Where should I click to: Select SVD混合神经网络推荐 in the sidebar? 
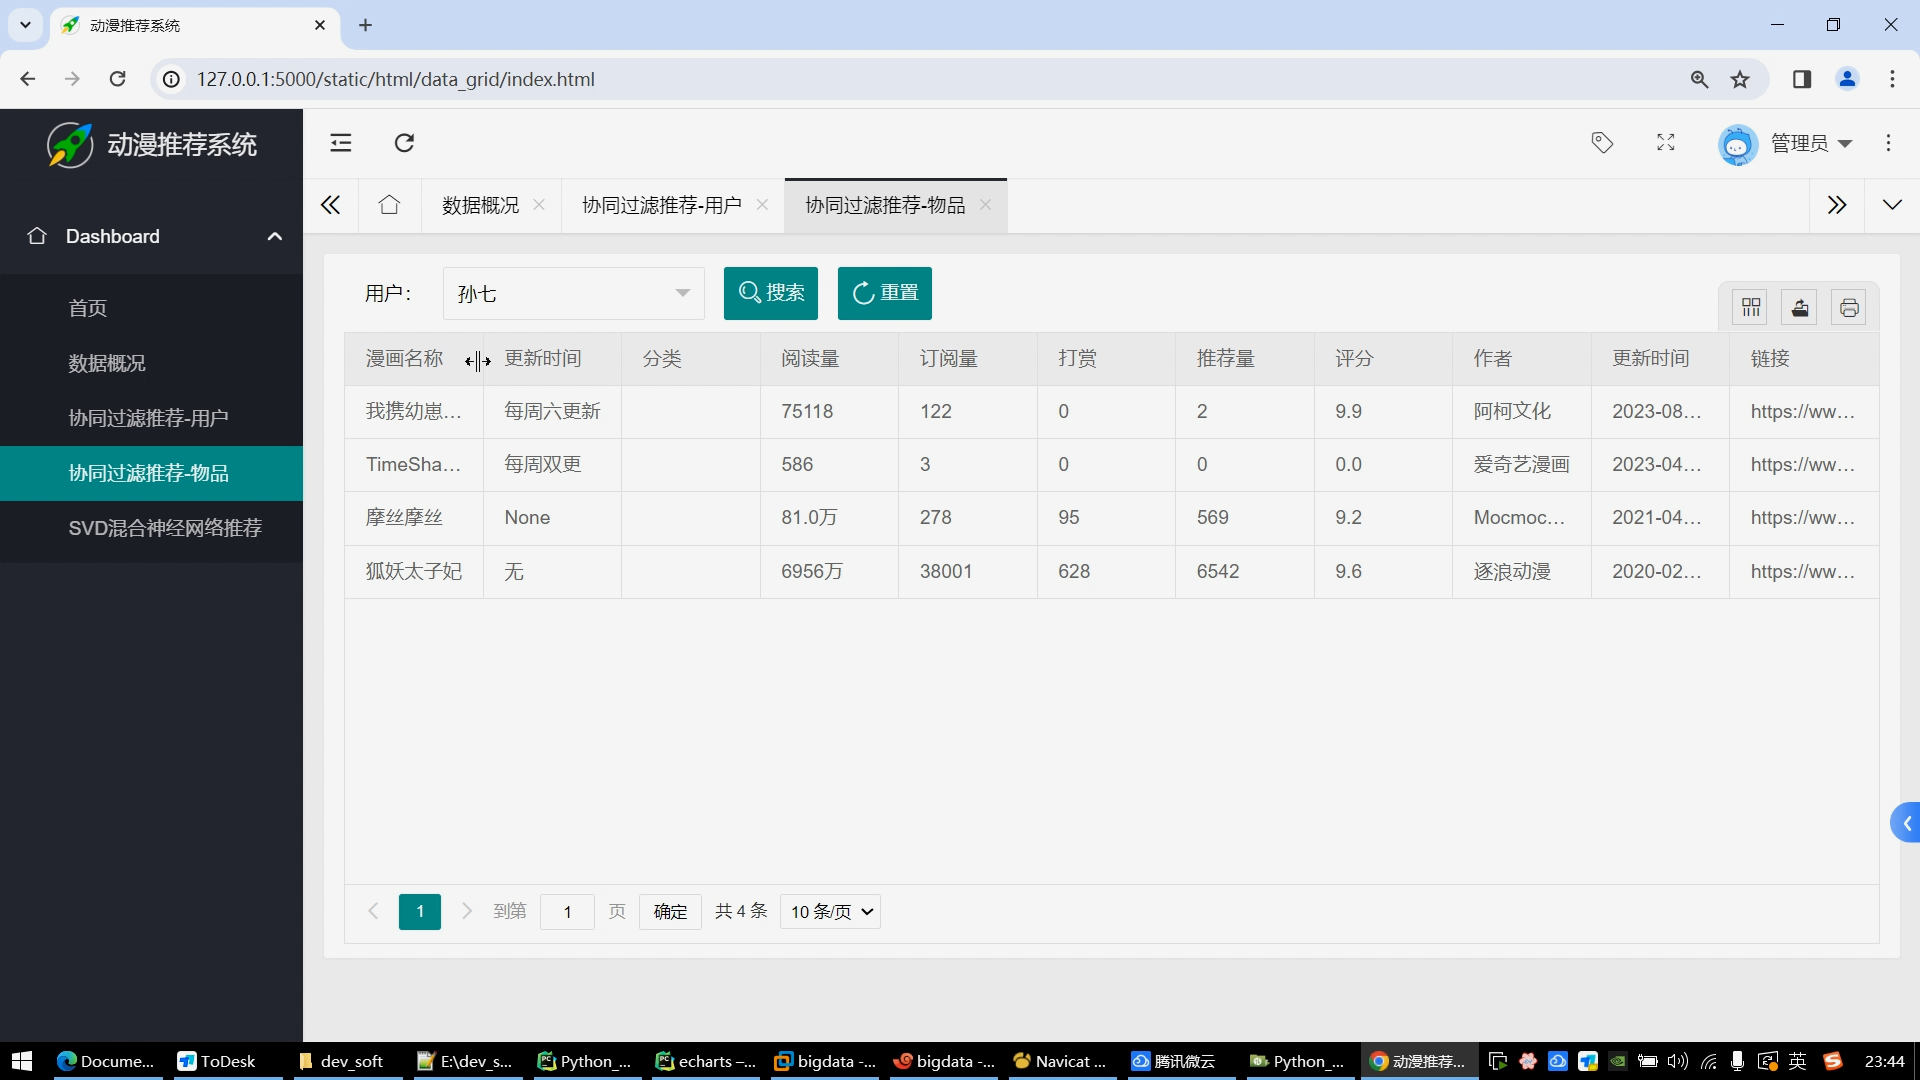[x=165, y=528]
